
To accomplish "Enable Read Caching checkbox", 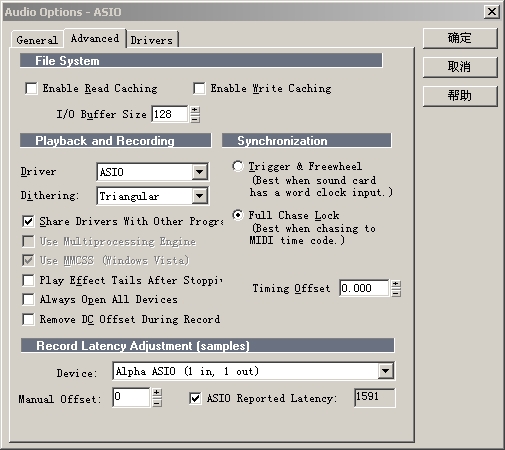I will coord(31,89).
